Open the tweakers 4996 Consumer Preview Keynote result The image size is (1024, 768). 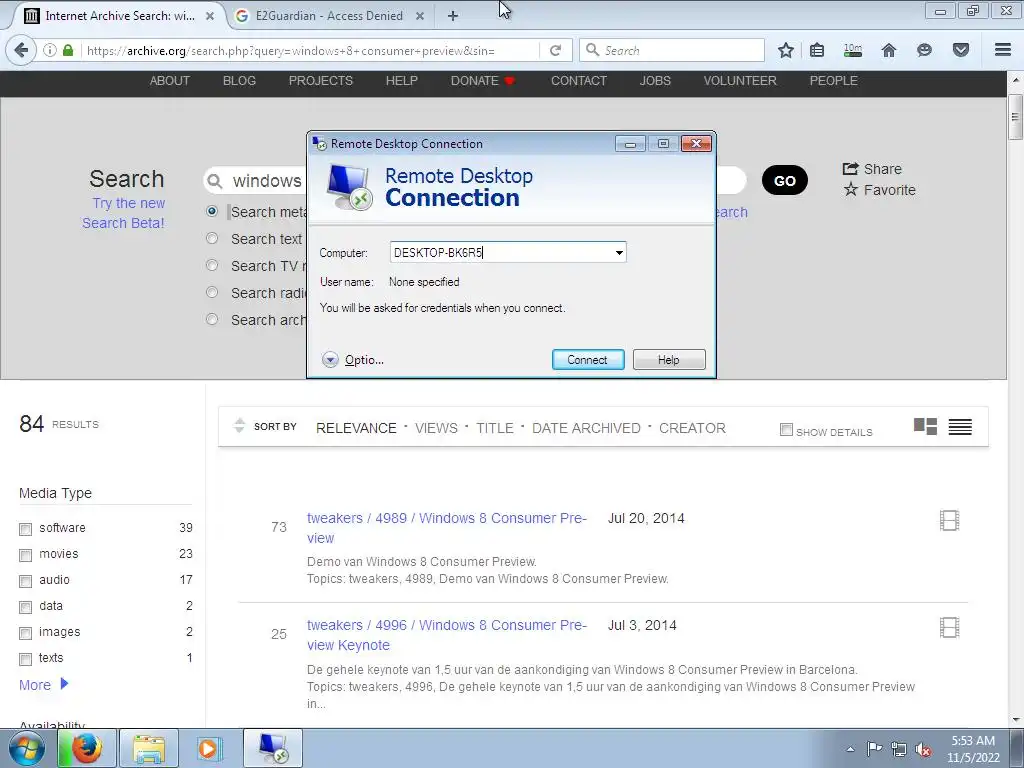(447, 635)
